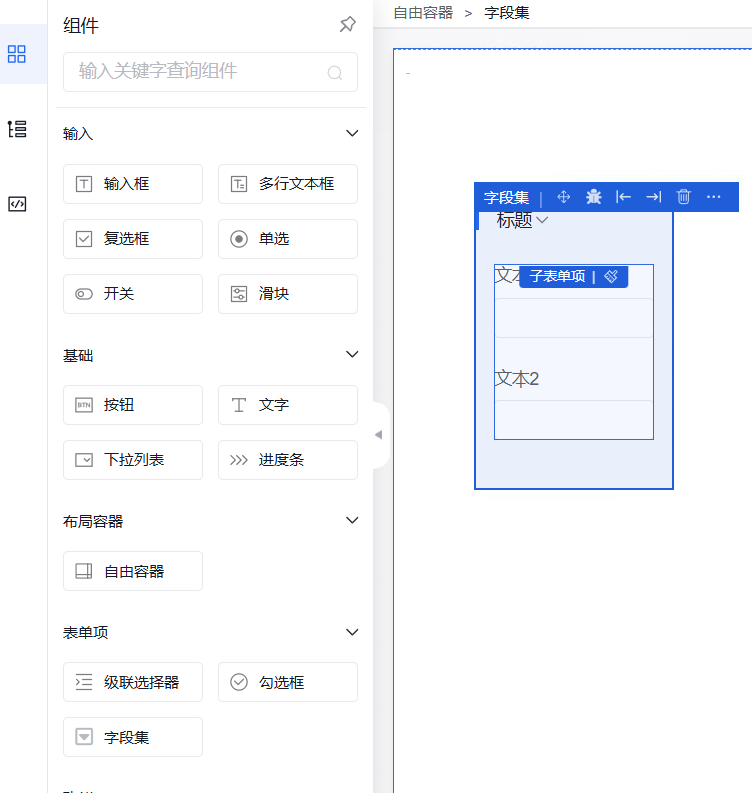
Task: Collapse the 字段集 标题 chevron on canvas
Action: (542, 221)
